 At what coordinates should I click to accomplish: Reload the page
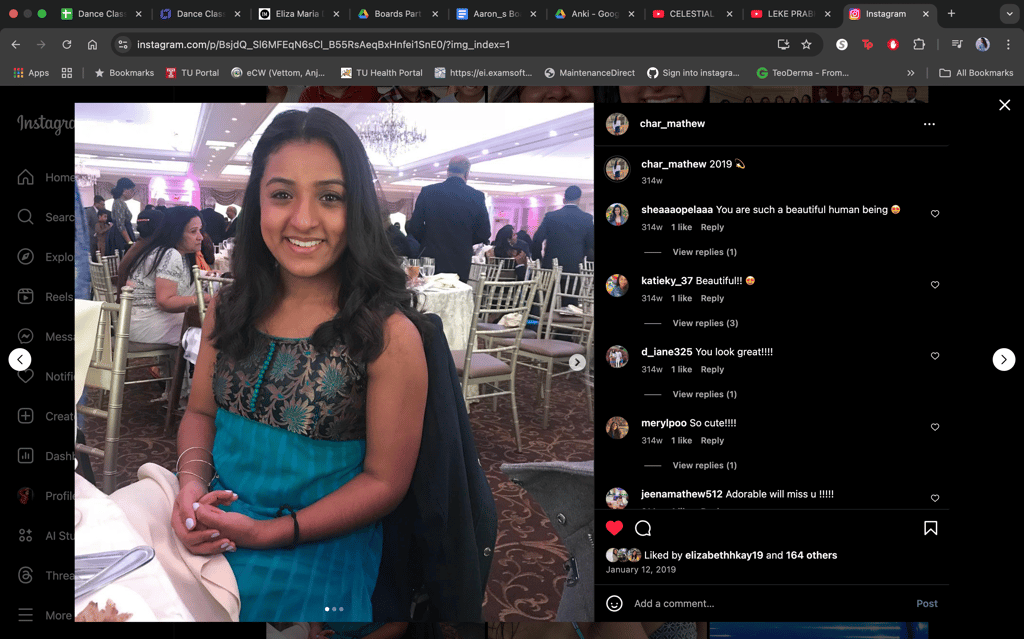point(67,44)
